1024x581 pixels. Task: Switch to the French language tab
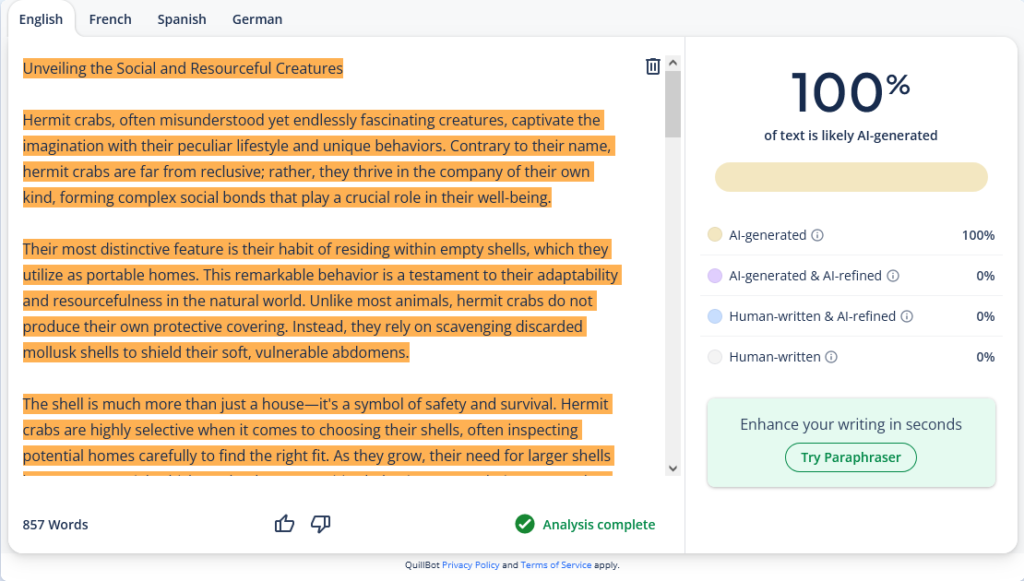[x=110, y=19]
